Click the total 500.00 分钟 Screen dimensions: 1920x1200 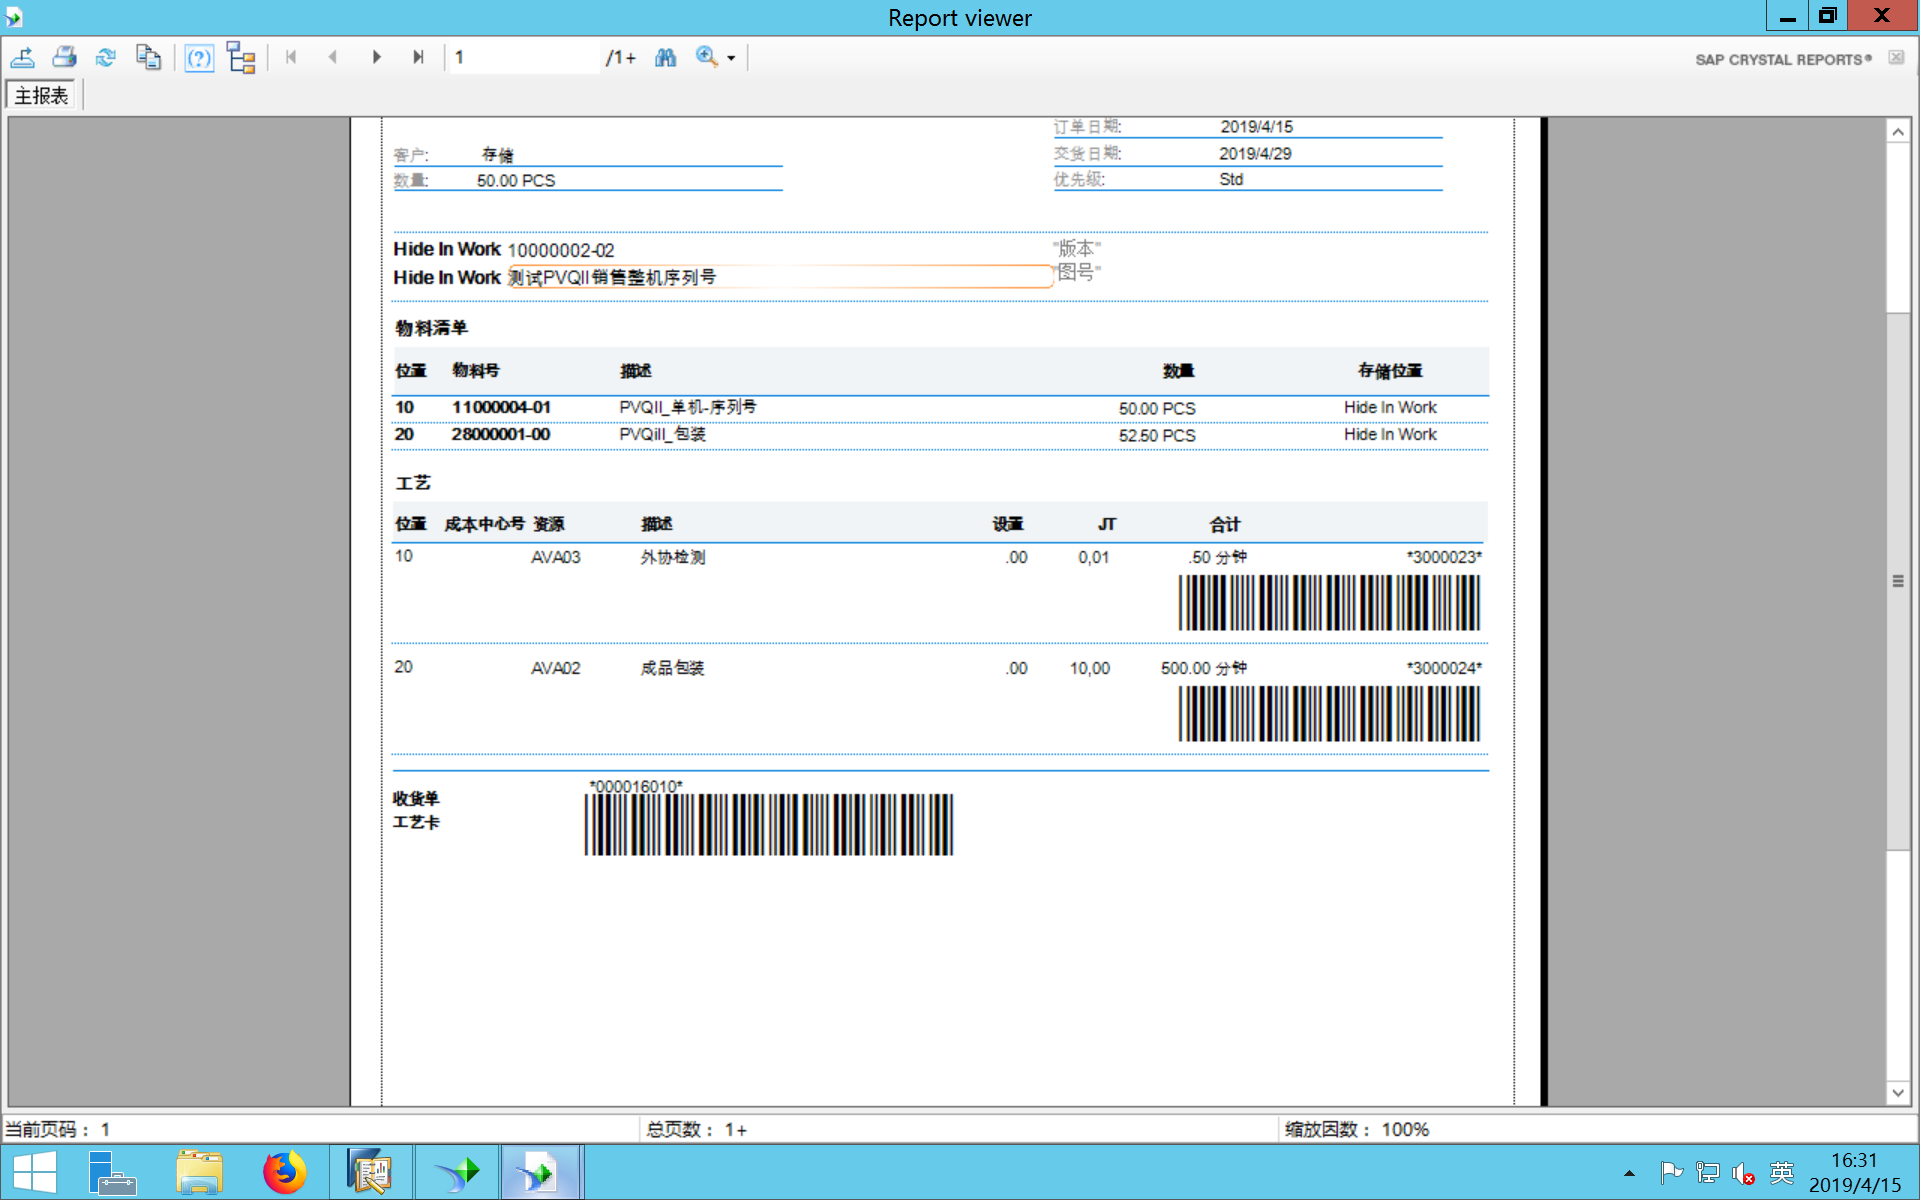coord(1204,668)
